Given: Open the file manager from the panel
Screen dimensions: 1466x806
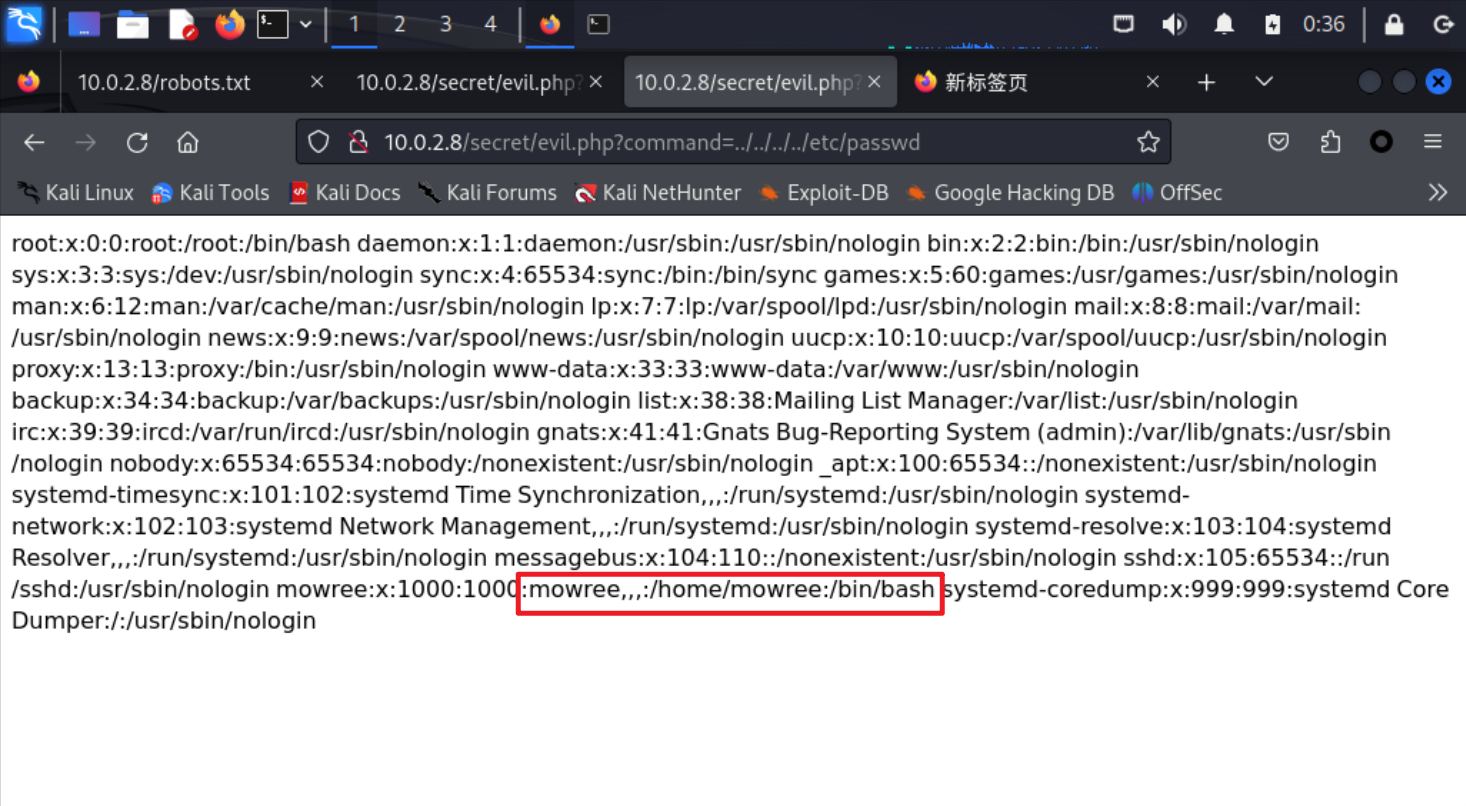Looking at the screenshot, I should pos(133,24).
